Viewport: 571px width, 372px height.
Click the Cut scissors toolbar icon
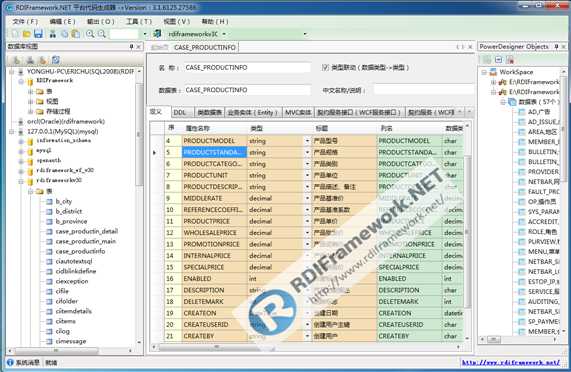pyautogui.click(x=53, y=34)
